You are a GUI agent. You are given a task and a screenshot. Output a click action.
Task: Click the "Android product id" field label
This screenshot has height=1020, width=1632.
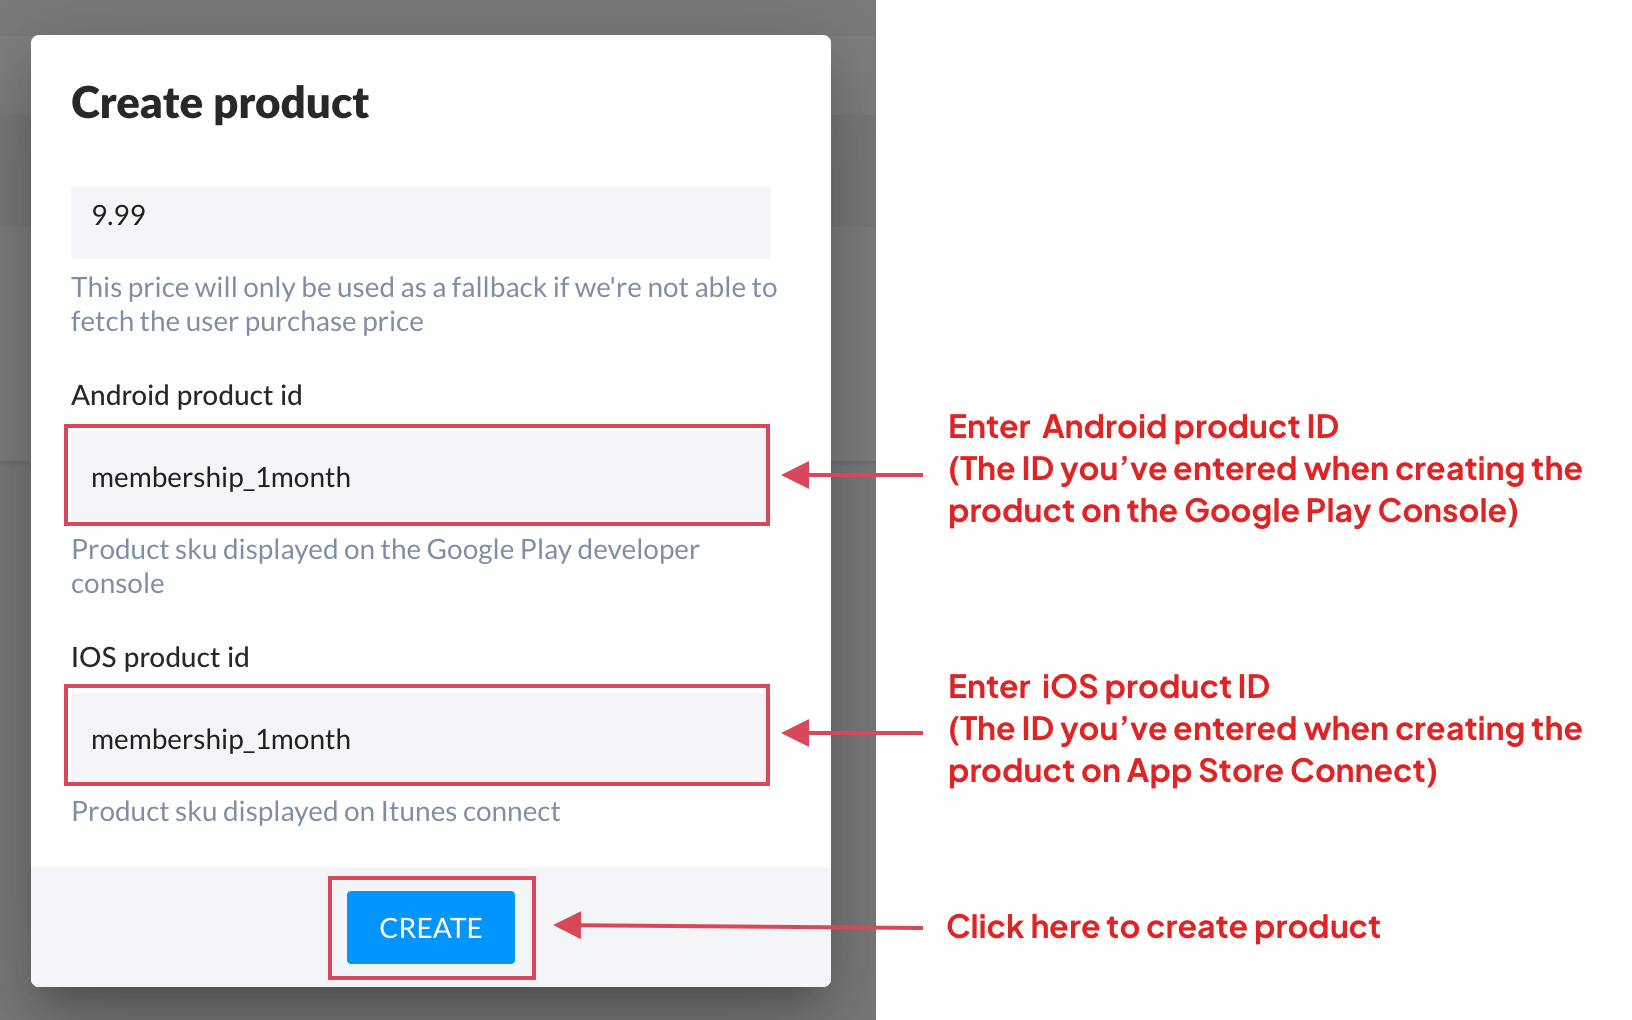coord(186,396)
